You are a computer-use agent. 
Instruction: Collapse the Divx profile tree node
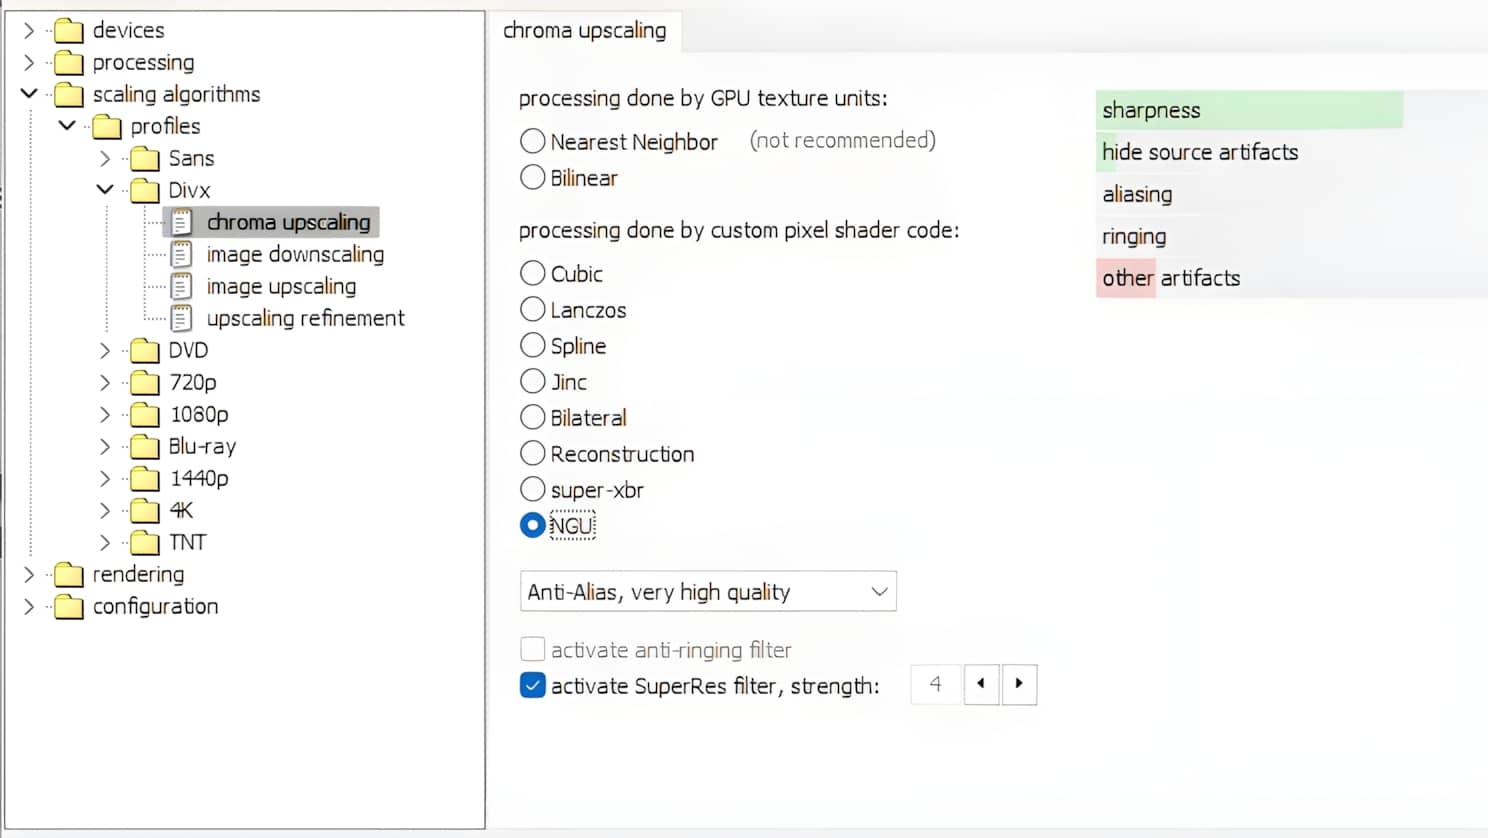coord(105,189)
